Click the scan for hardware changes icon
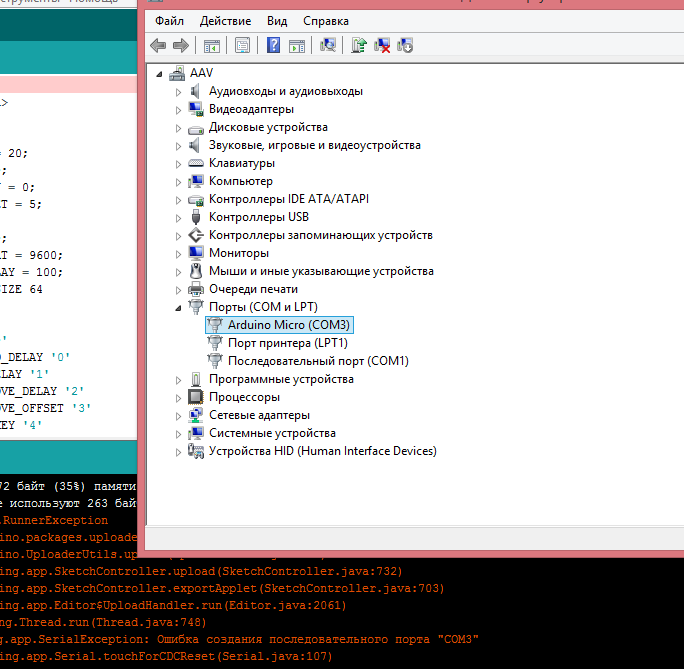 pos(327,45)
